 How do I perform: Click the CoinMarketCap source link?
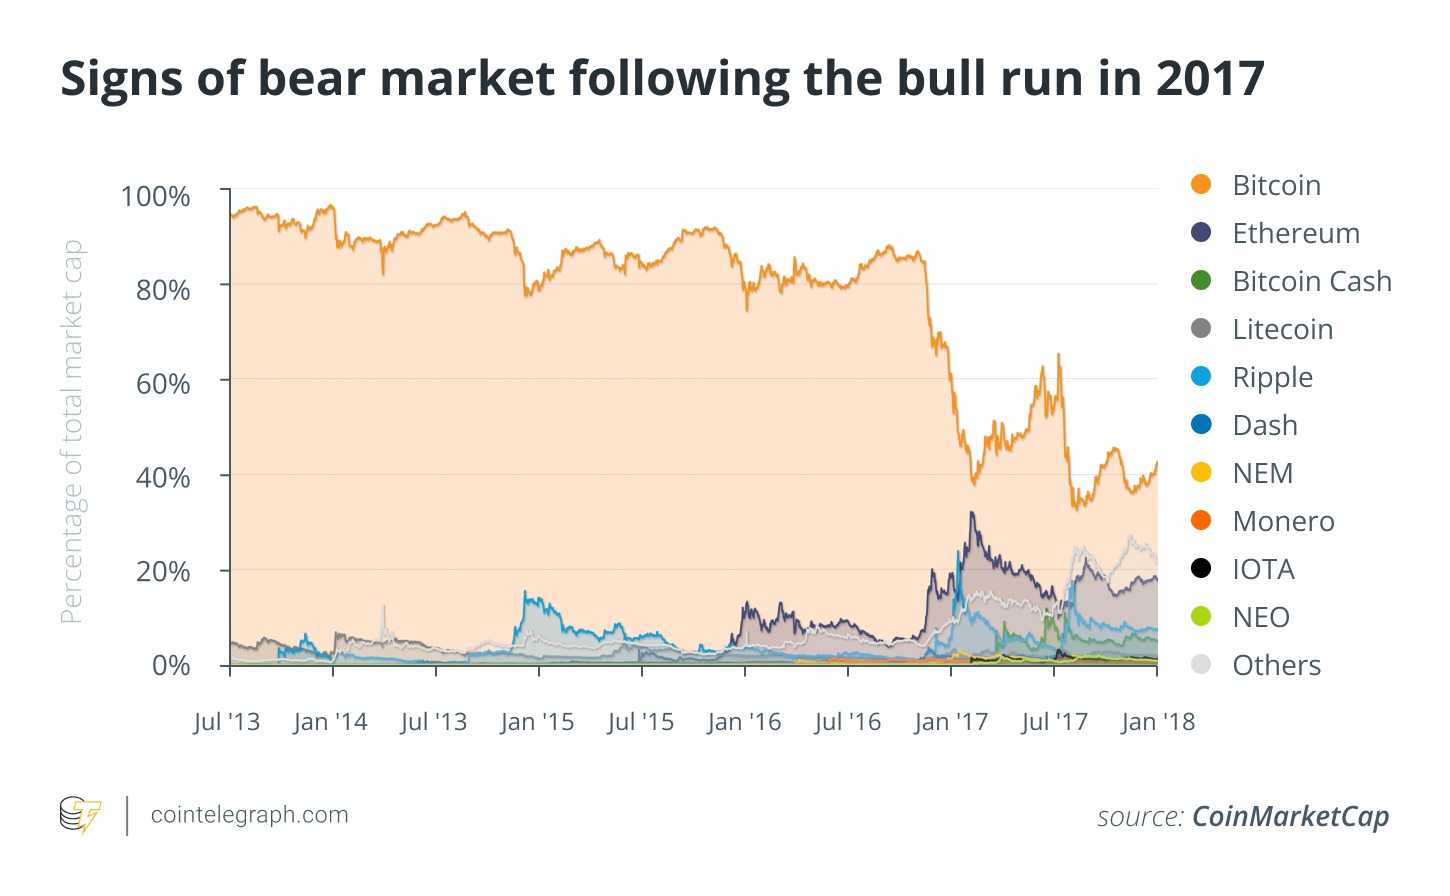pos(1290,817)
